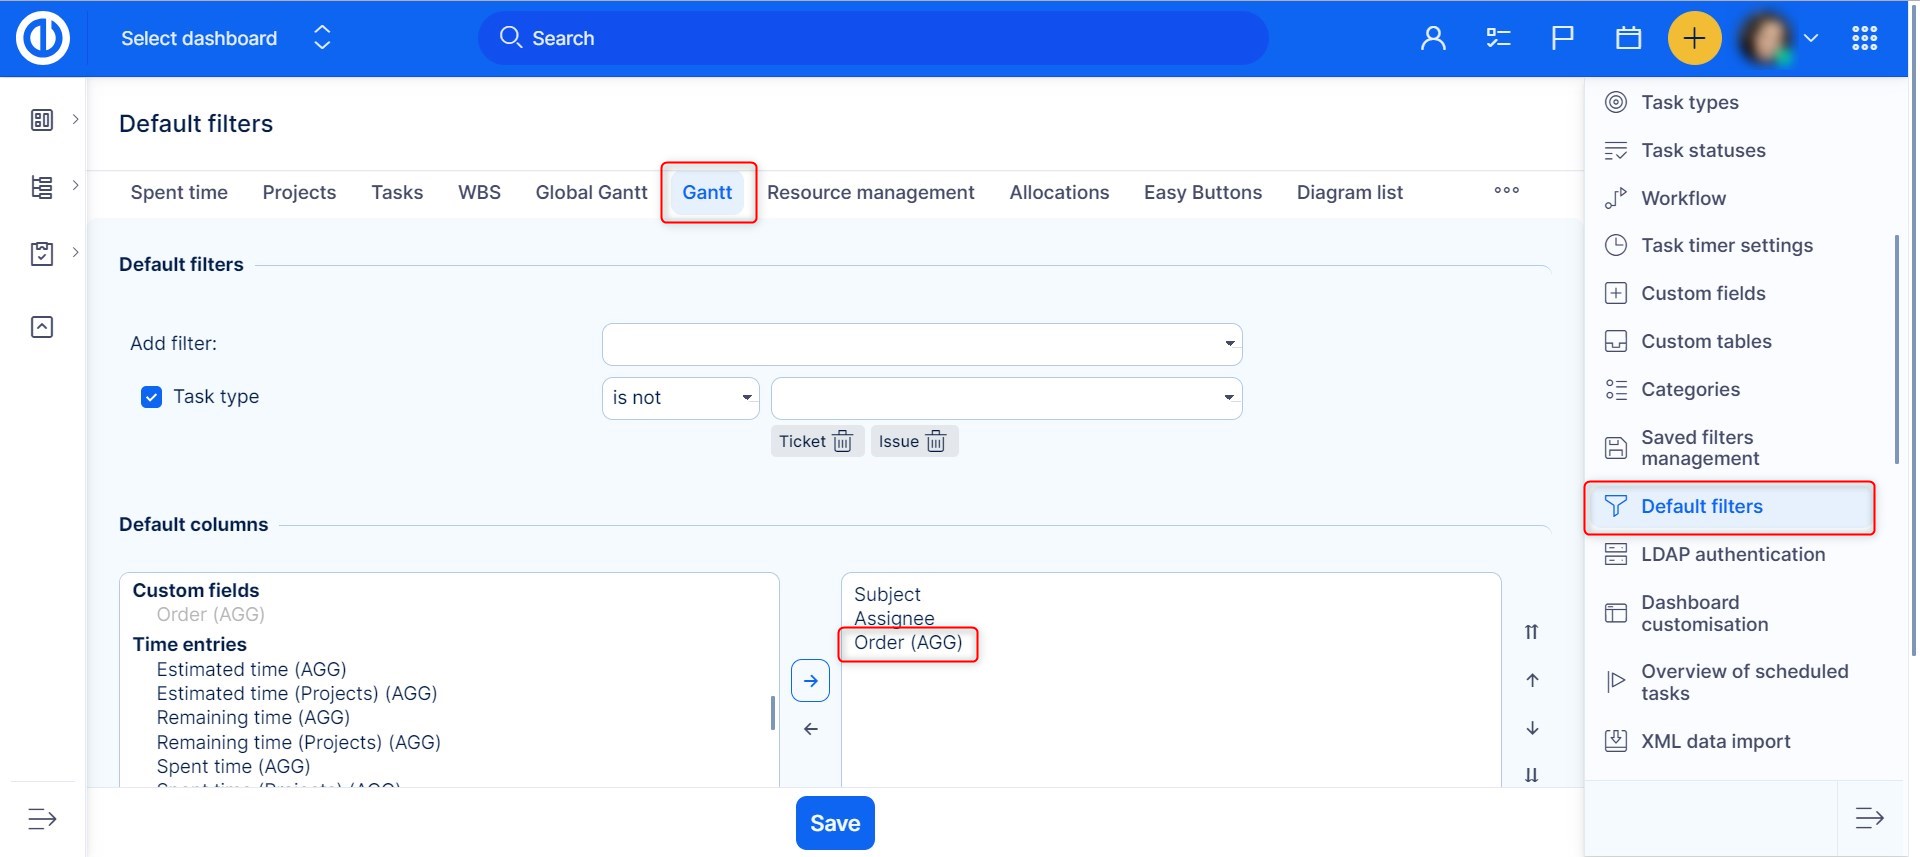Open the calendar icon in top bar

pyautogui.click(x=1628, y=39)
